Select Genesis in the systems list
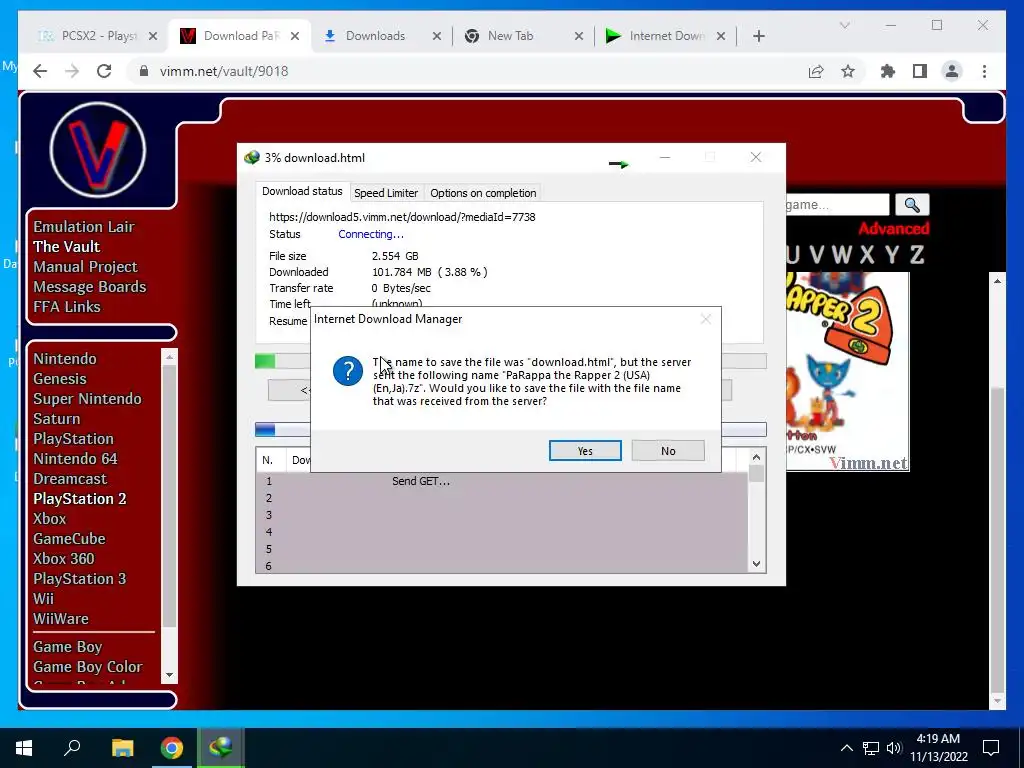This screenshot has width=1024, height=768. (59, 379)
